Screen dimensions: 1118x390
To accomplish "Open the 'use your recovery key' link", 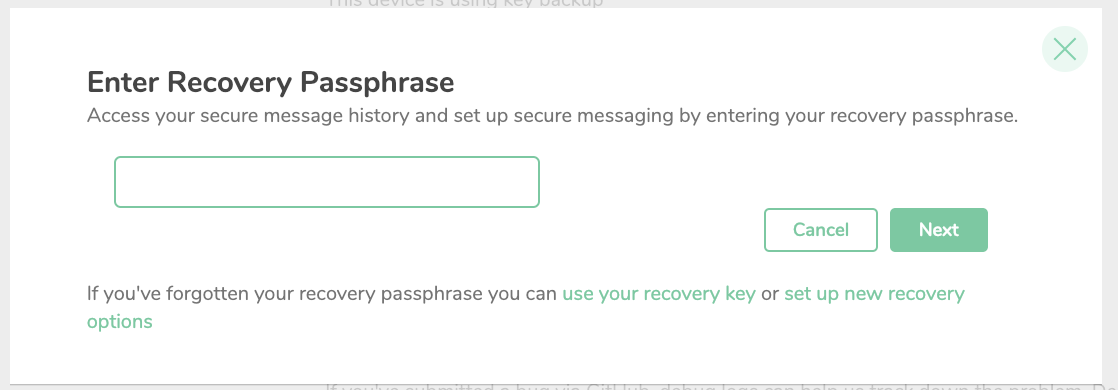I will (659, 294).
